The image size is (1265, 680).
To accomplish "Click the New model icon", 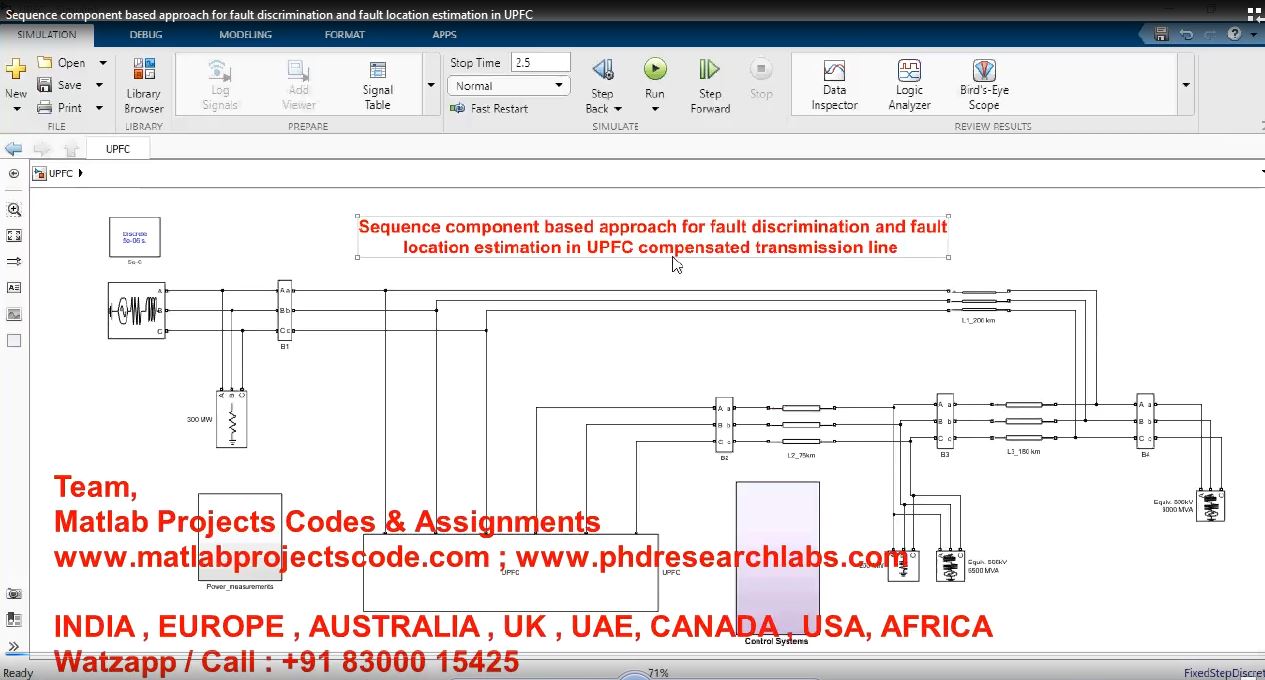I will (16, 70).
